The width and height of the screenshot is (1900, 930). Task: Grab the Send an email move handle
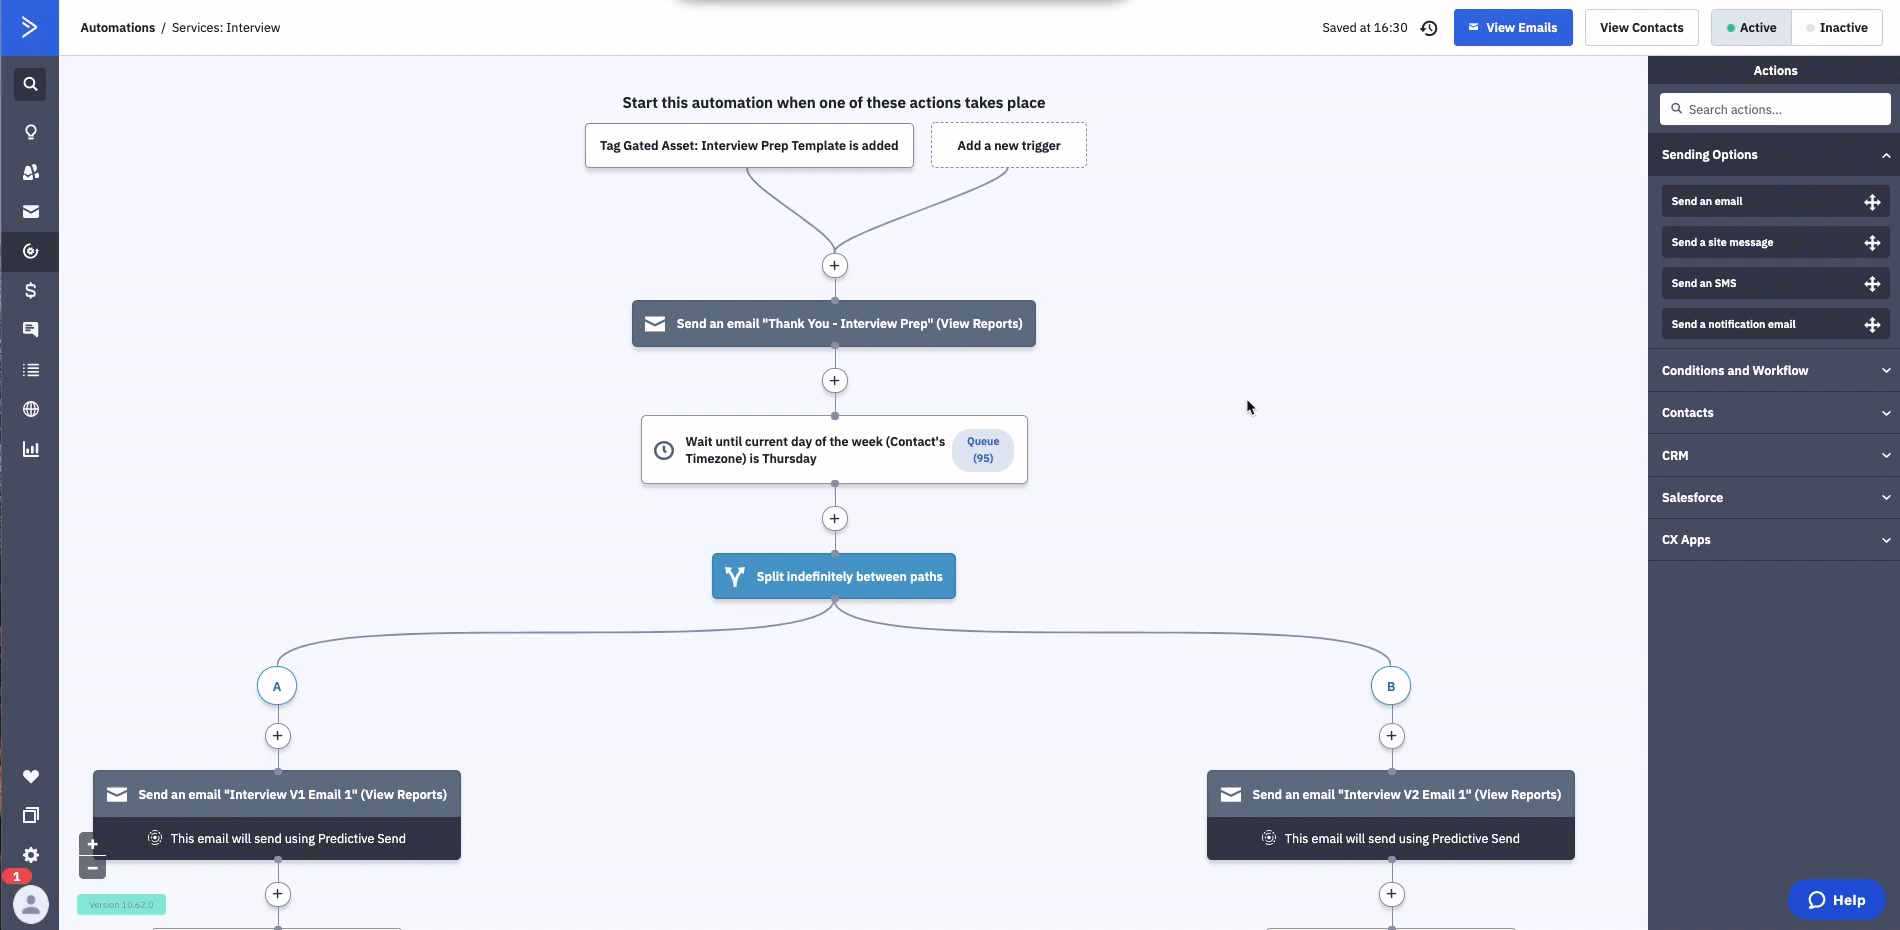[1872, 202]
